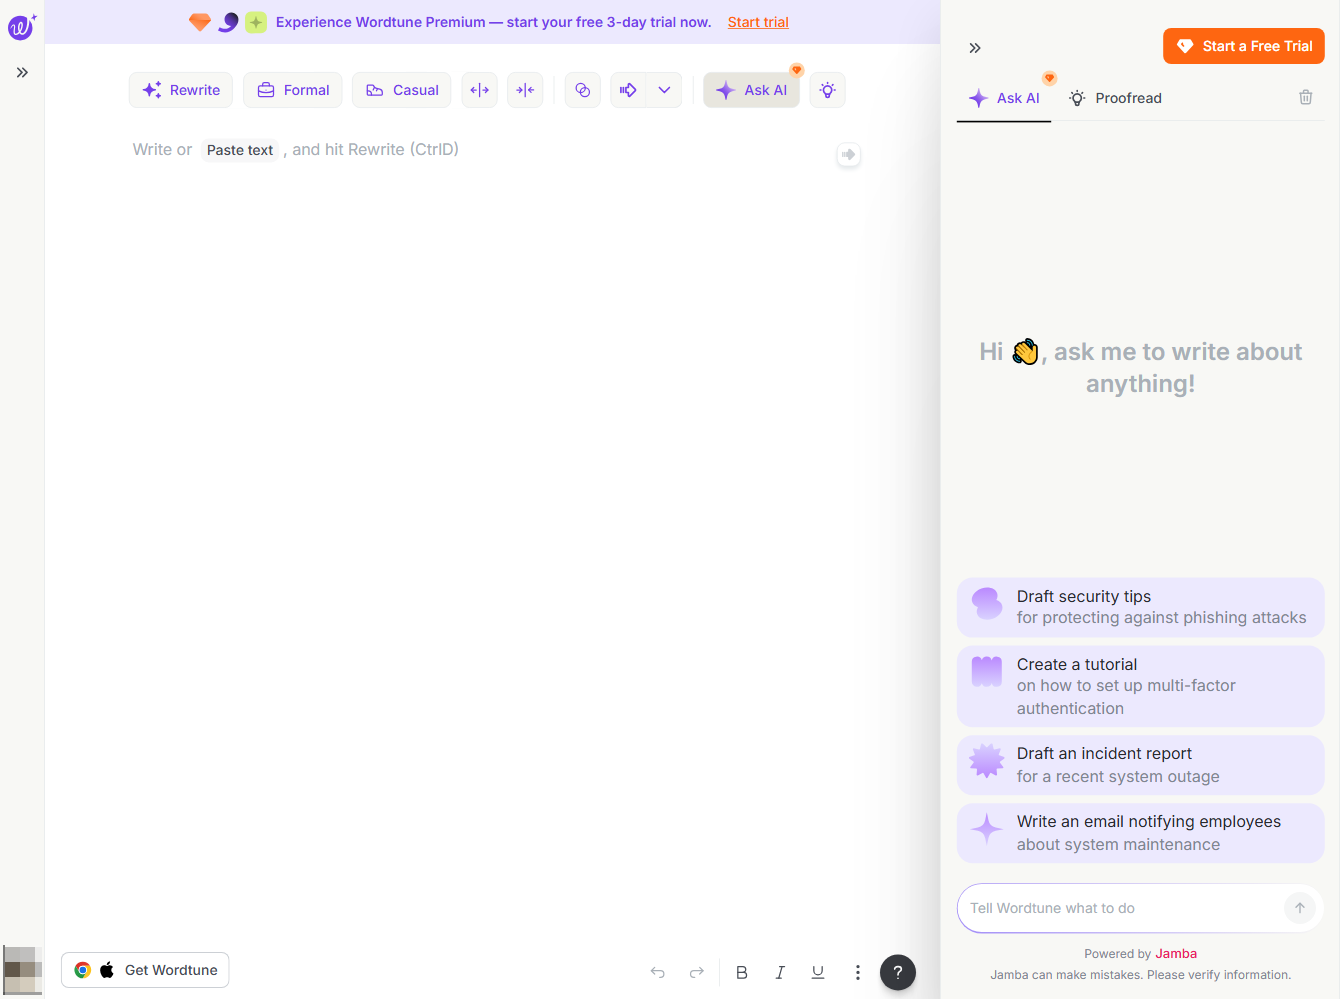Click the Start trial link

(758, 22)
